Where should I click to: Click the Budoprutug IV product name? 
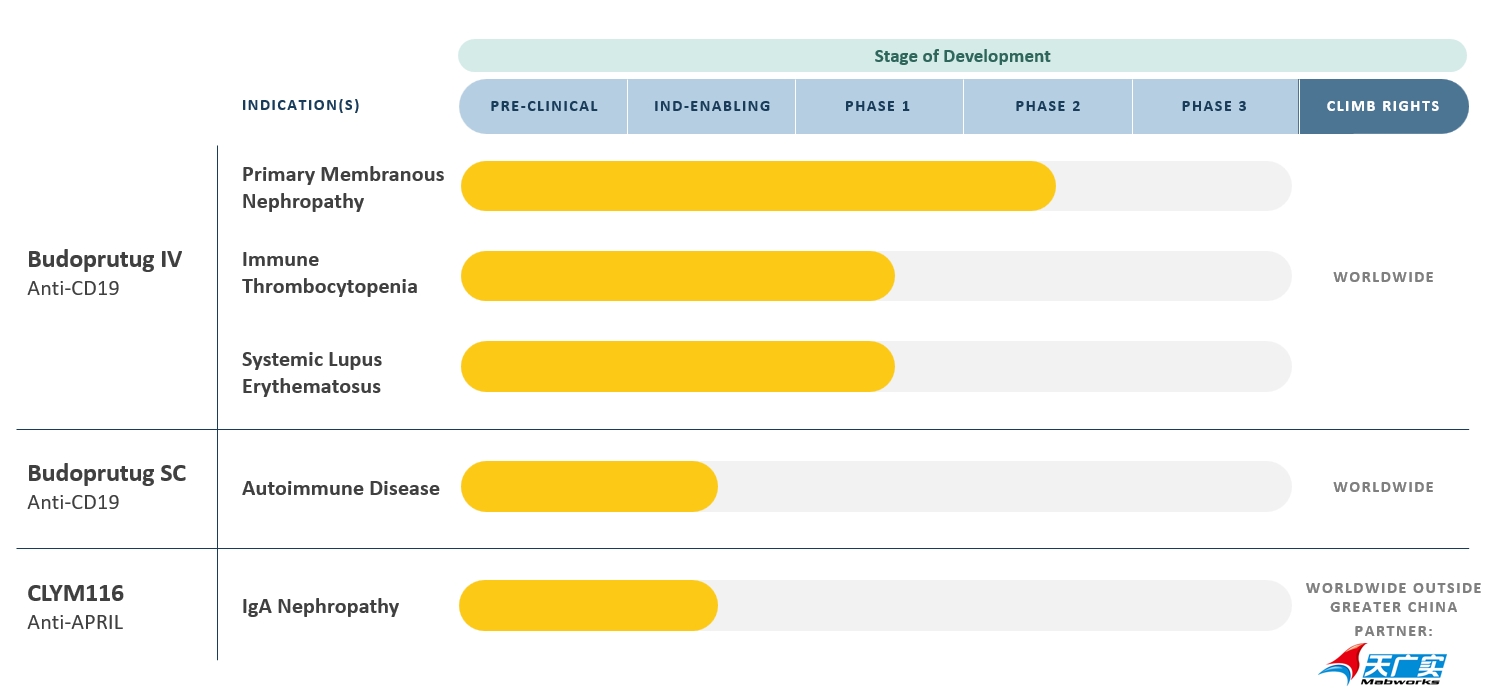pyautogui.click(x=104, y=259)
